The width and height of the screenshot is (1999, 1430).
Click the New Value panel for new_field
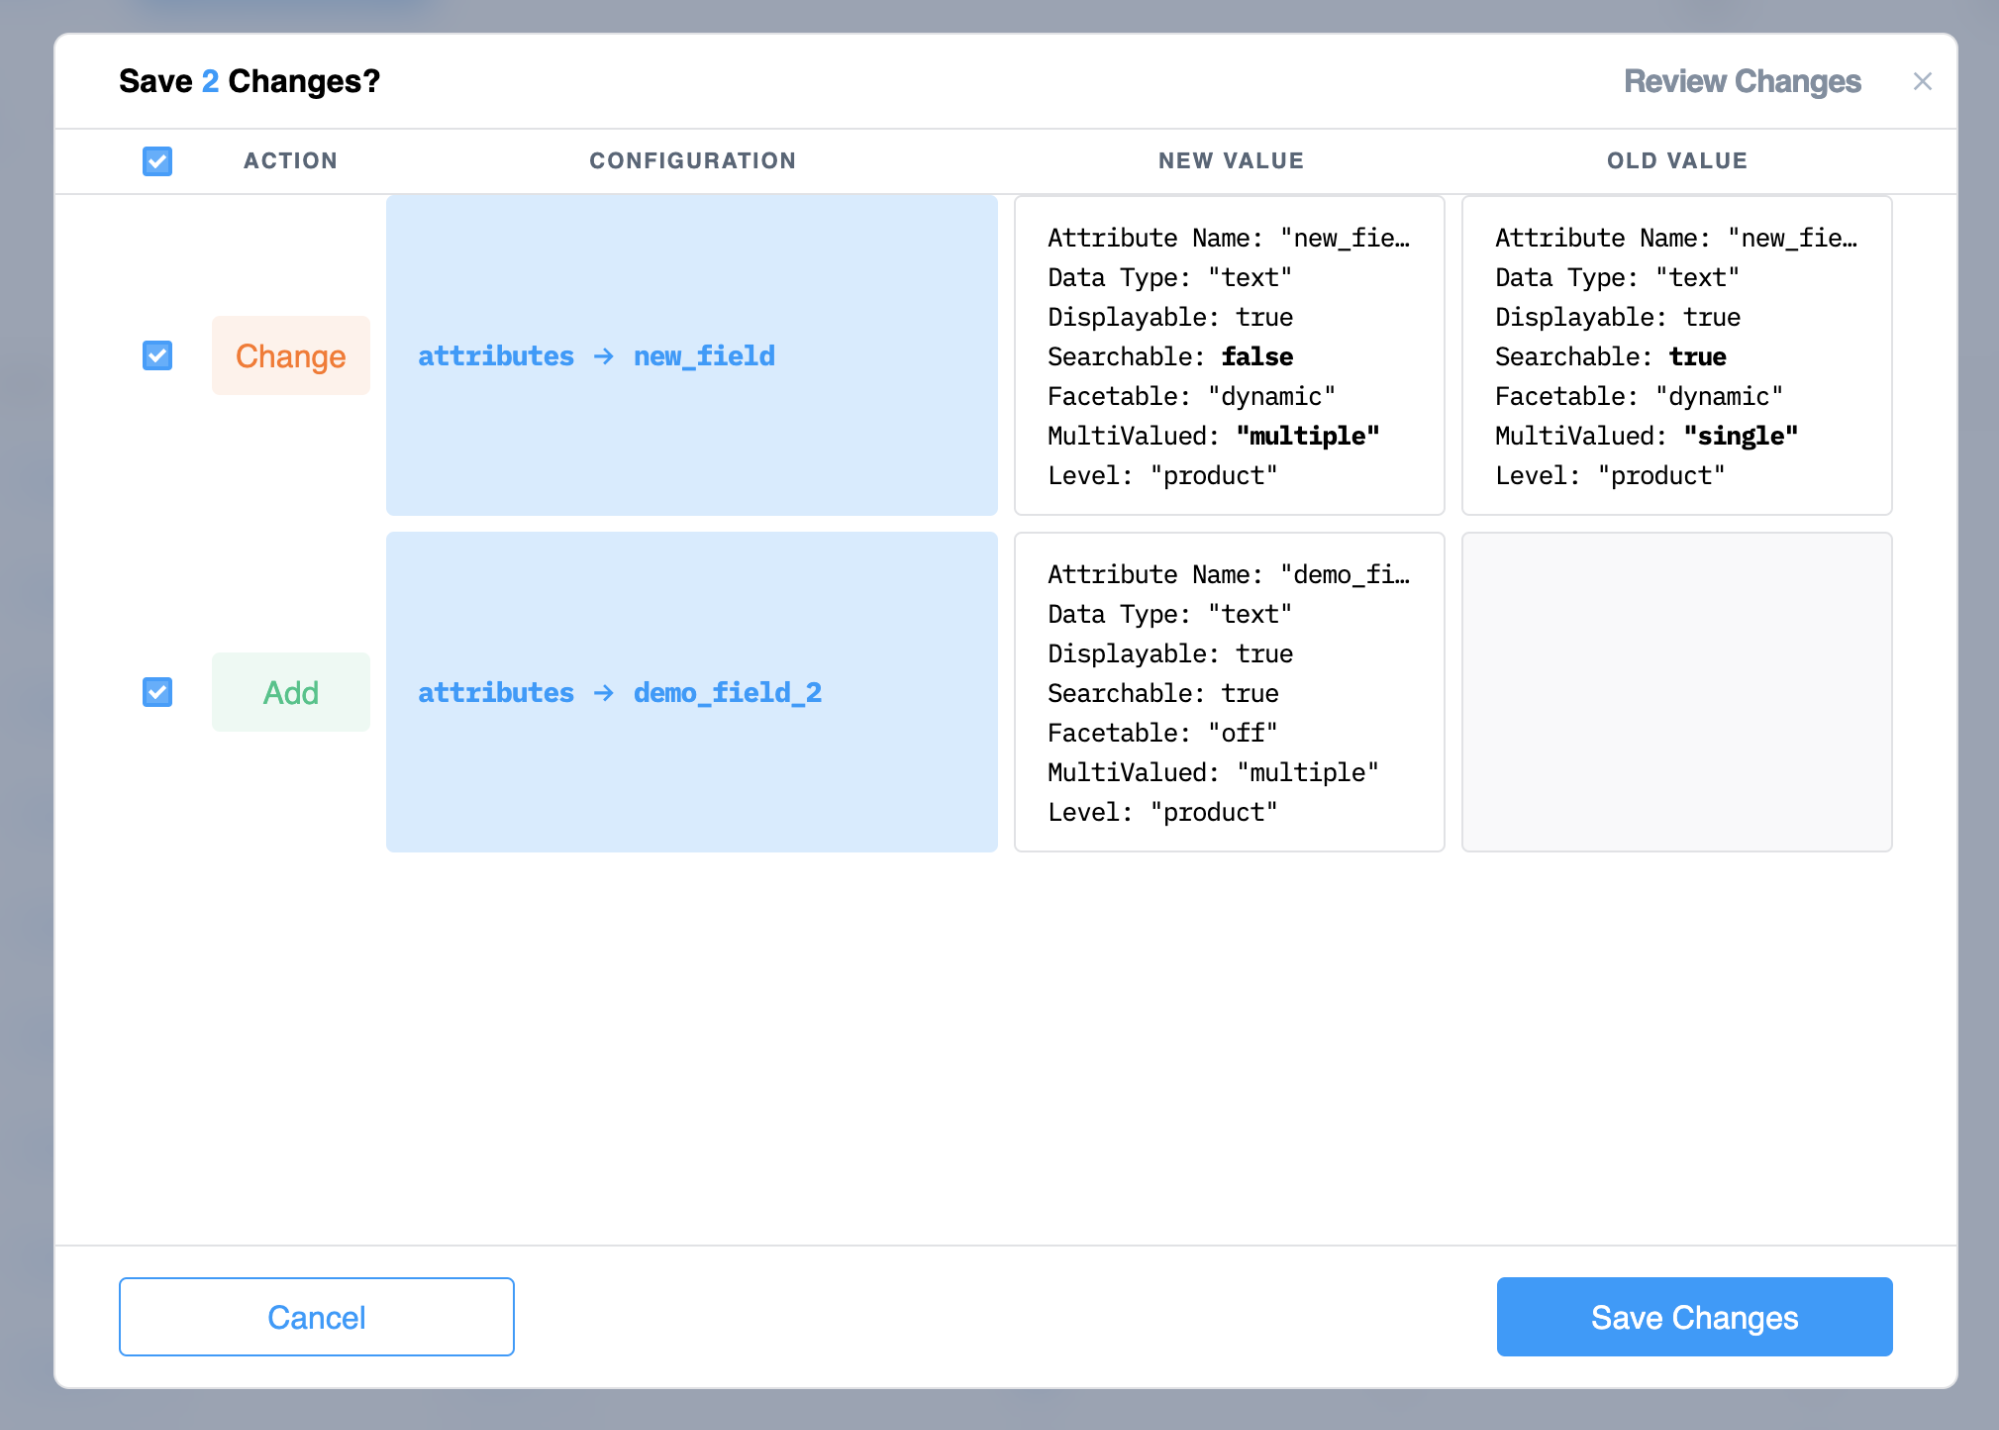(x=1228, y=356)
